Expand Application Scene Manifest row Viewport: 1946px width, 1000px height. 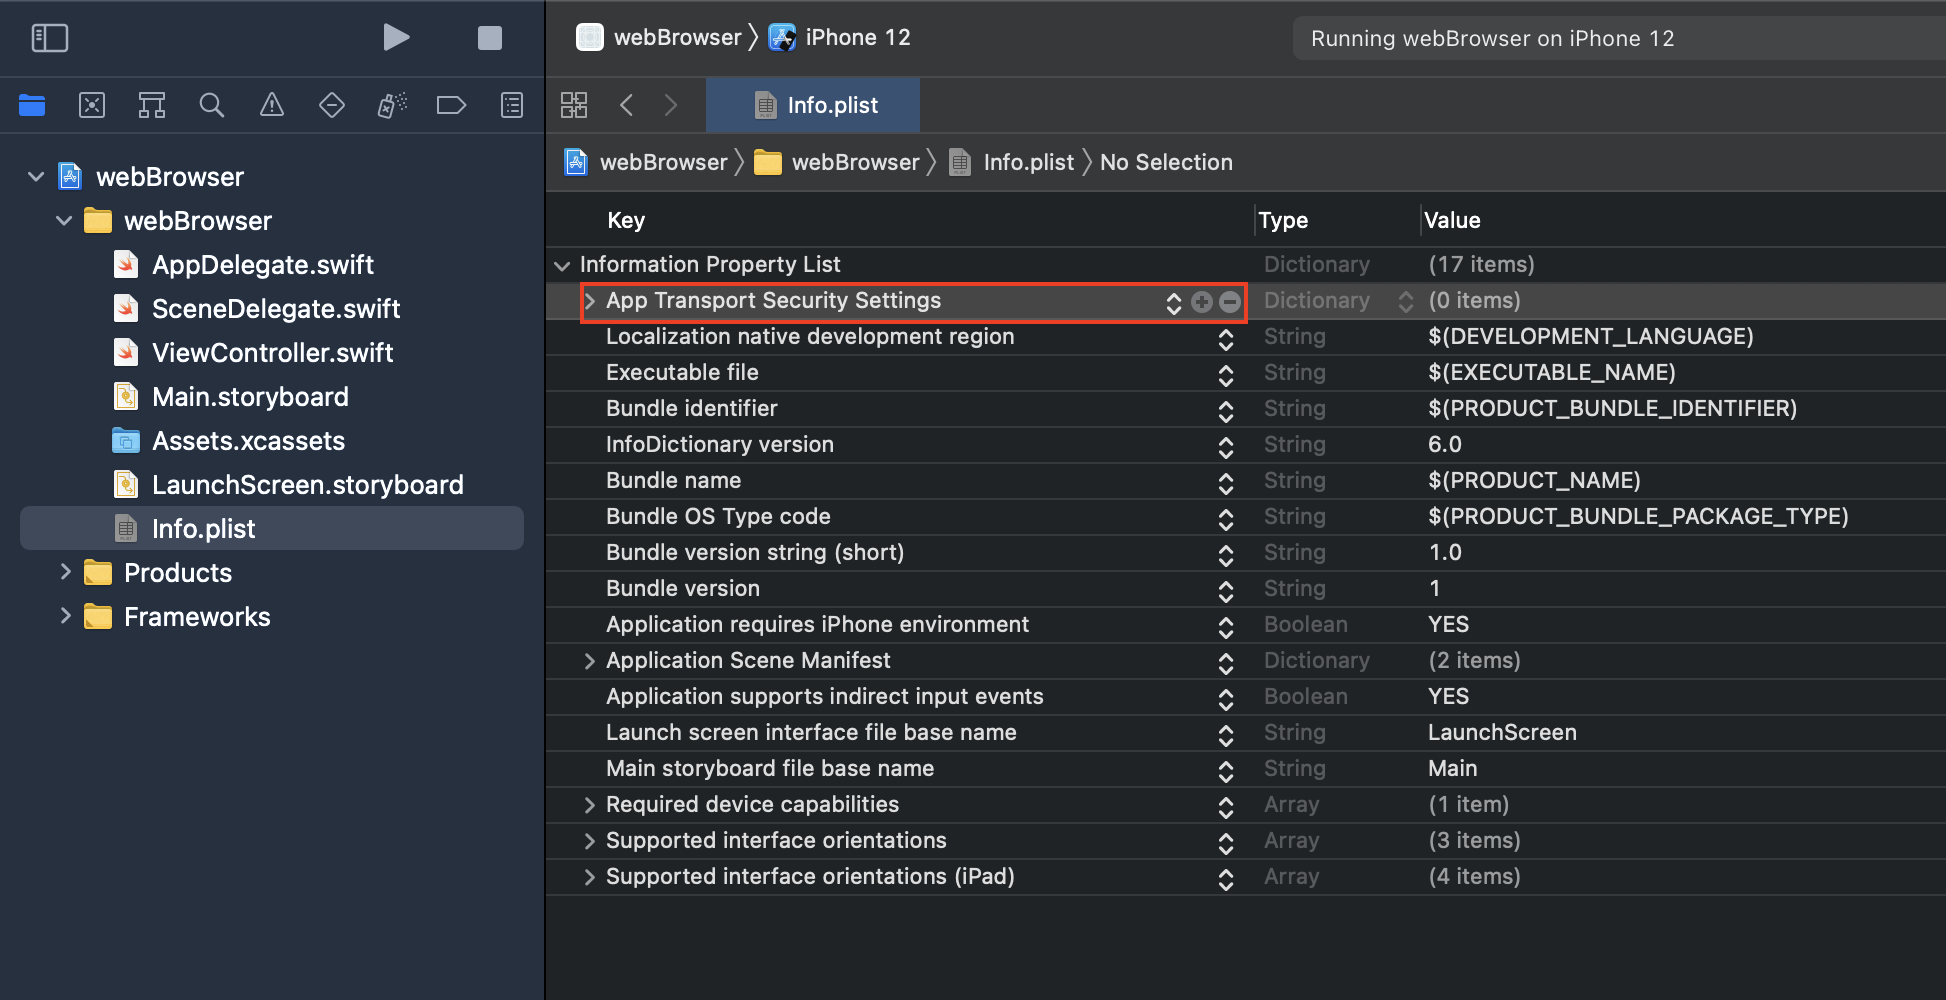pyautogui.click(x=590, y=661)
